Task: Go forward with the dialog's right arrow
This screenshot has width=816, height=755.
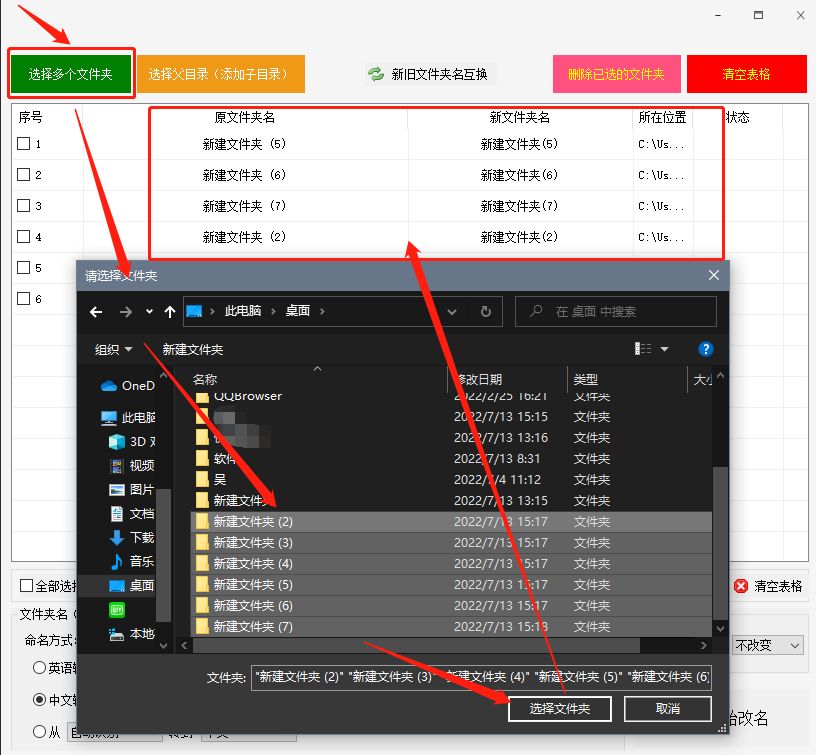Action: point(125,312)
